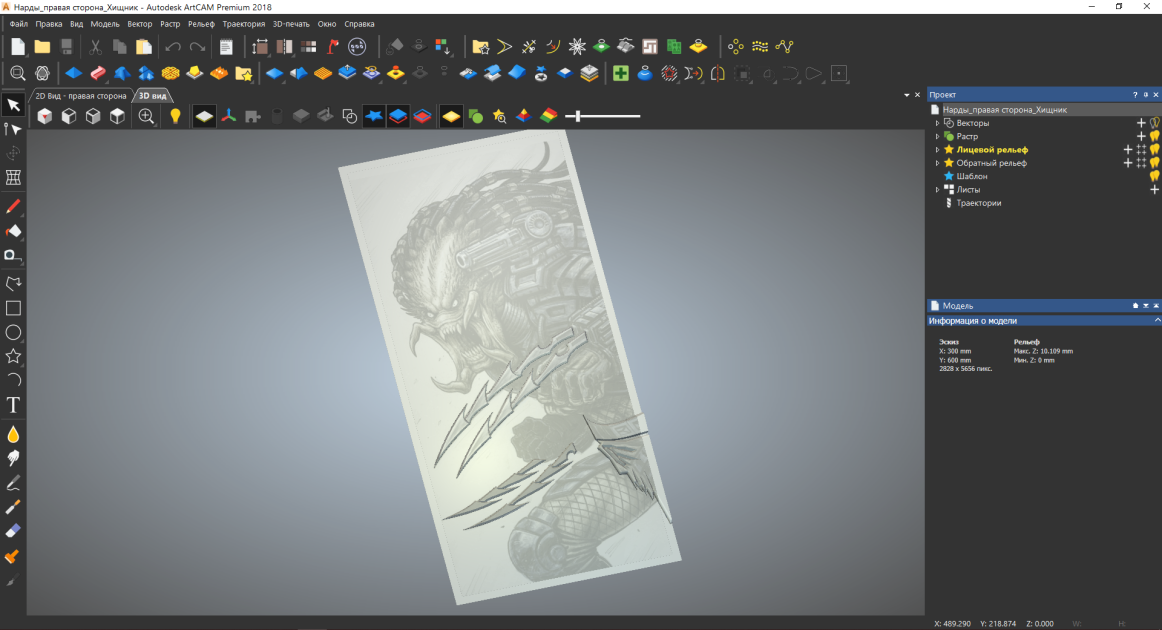Viewport: 1162px width, 630px height.
Task: Select the circle vector tool
Action: [13, 332]
